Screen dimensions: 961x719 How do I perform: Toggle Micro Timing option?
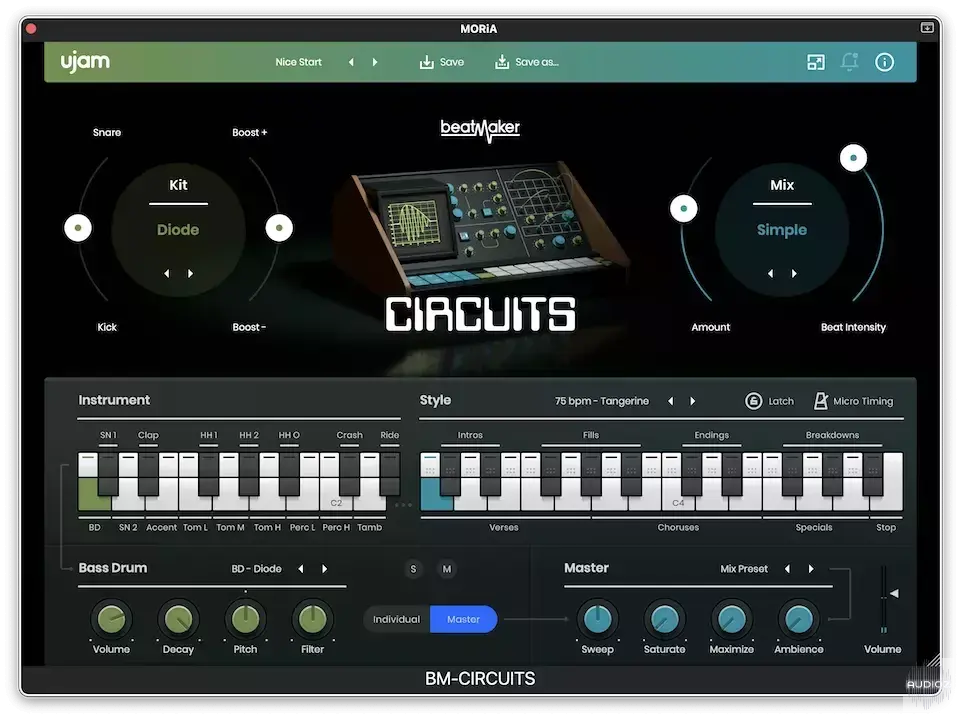pyautogui.click(x=853, y=401)
